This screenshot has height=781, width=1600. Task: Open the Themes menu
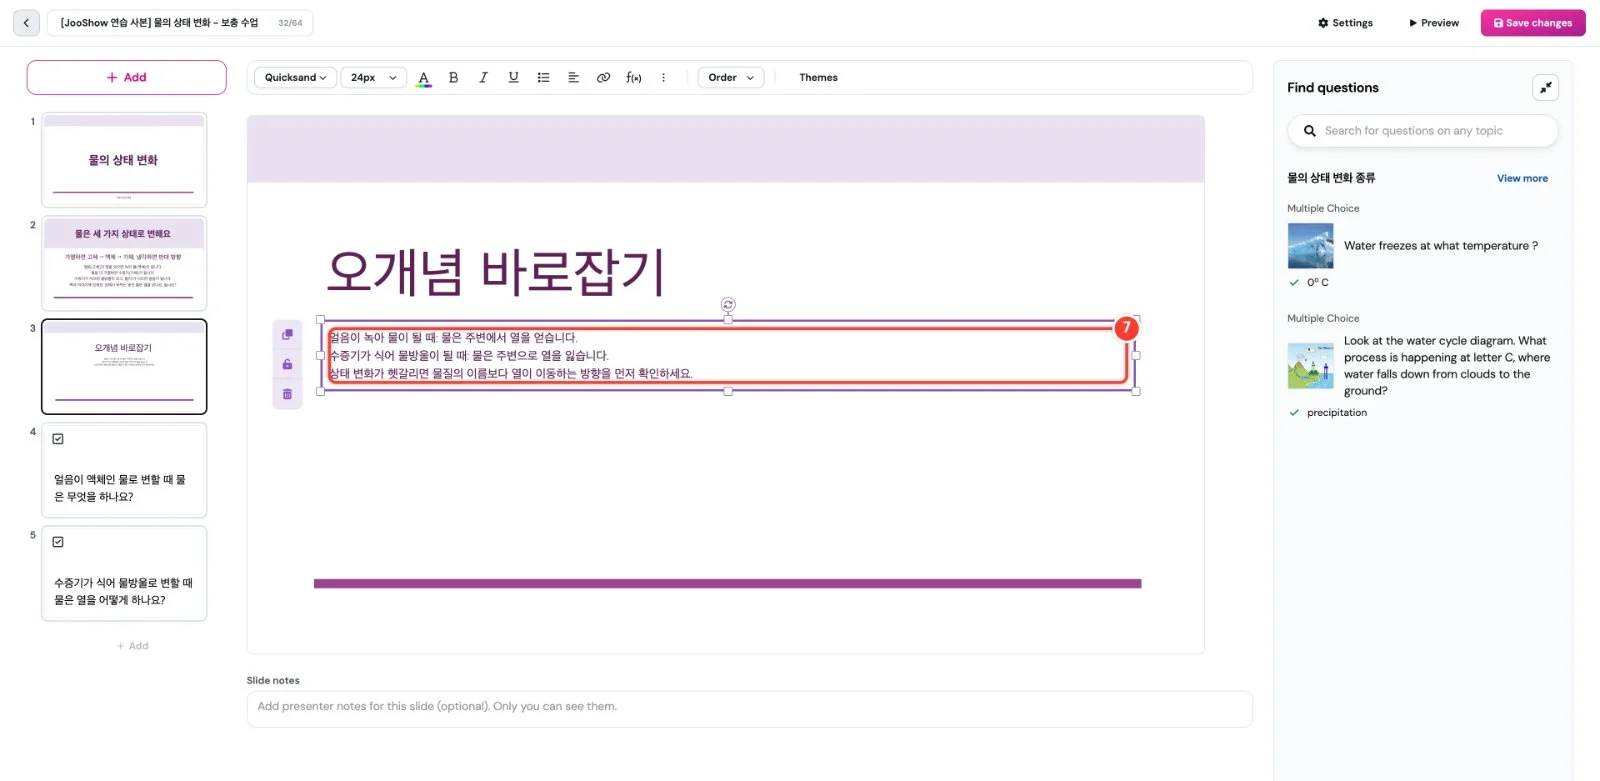pyautogui.click(x=818, y=78)
